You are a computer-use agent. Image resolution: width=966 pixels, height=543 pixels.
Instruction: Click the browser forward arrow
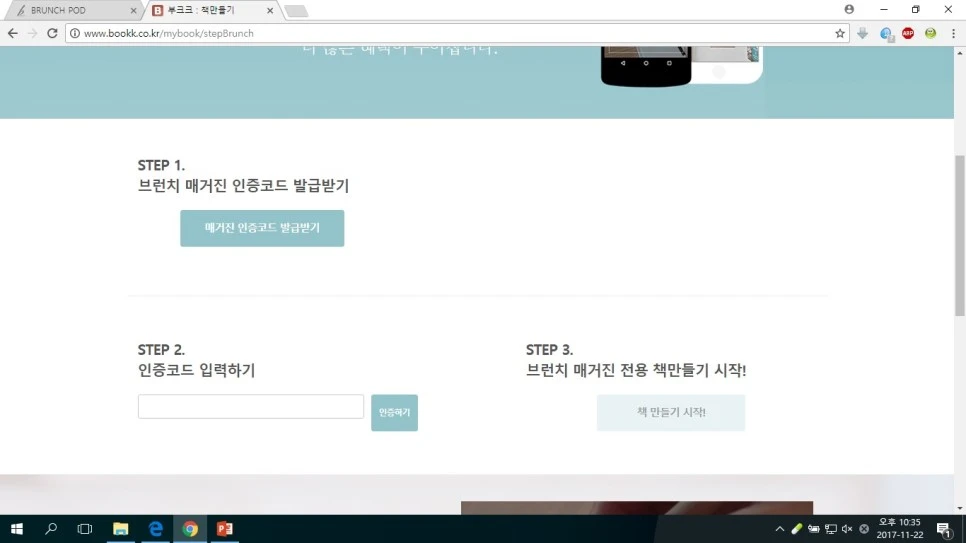33,33
